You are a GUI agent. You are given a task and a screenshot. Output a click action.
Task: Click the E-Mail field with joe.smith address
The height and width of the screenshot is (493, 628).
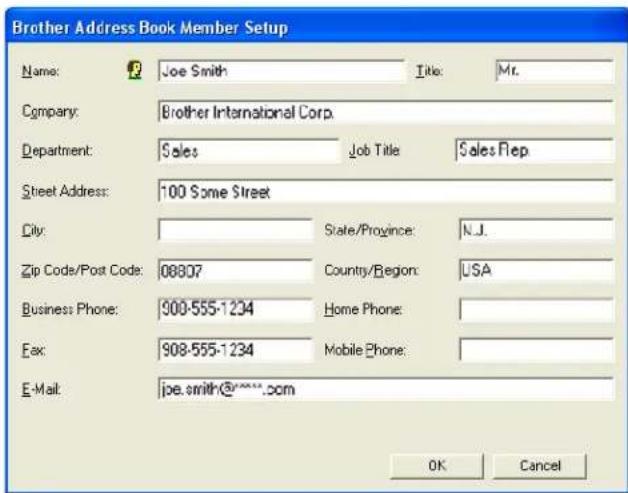pos(386,389)
